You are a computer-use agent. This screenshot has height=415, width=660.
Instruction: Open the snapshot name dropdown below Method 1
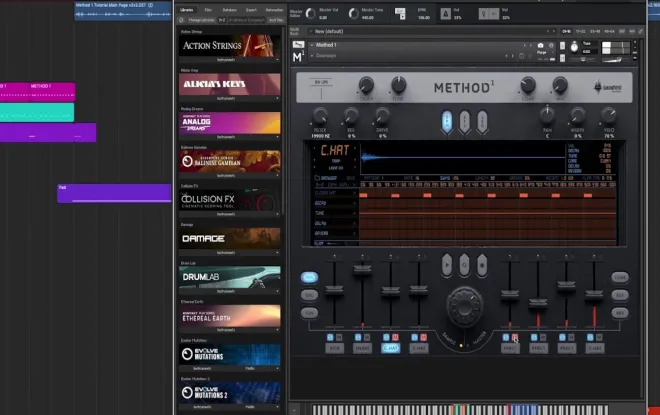point(312,56)
